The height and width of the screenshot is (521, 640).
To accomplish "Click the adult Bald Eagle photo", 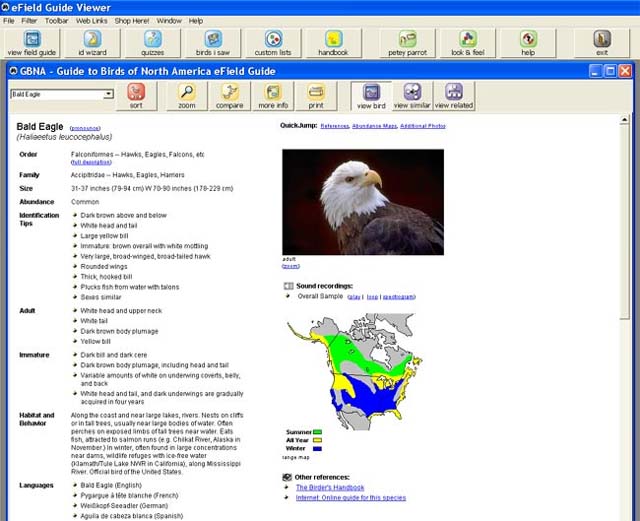I will [349, 201].
